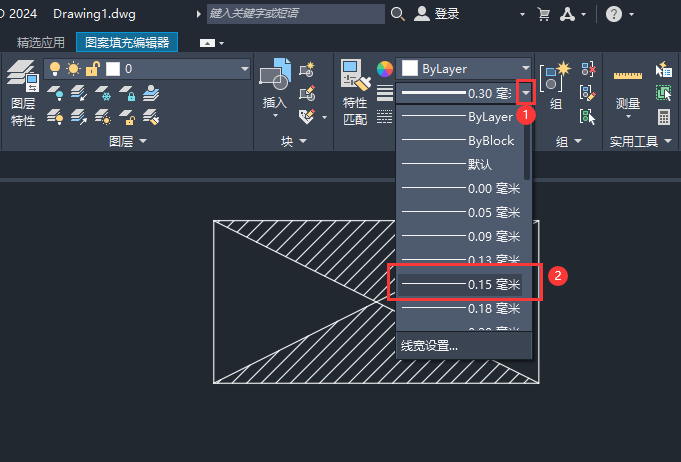Screen dimensions: 681x462
Task: Click the Group (组) create icon
Action: (x=555, y=76)
